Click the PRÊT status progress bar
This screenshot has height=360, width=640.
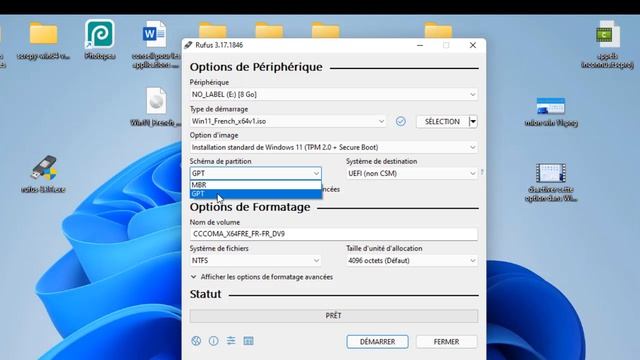tap(333, 316)
